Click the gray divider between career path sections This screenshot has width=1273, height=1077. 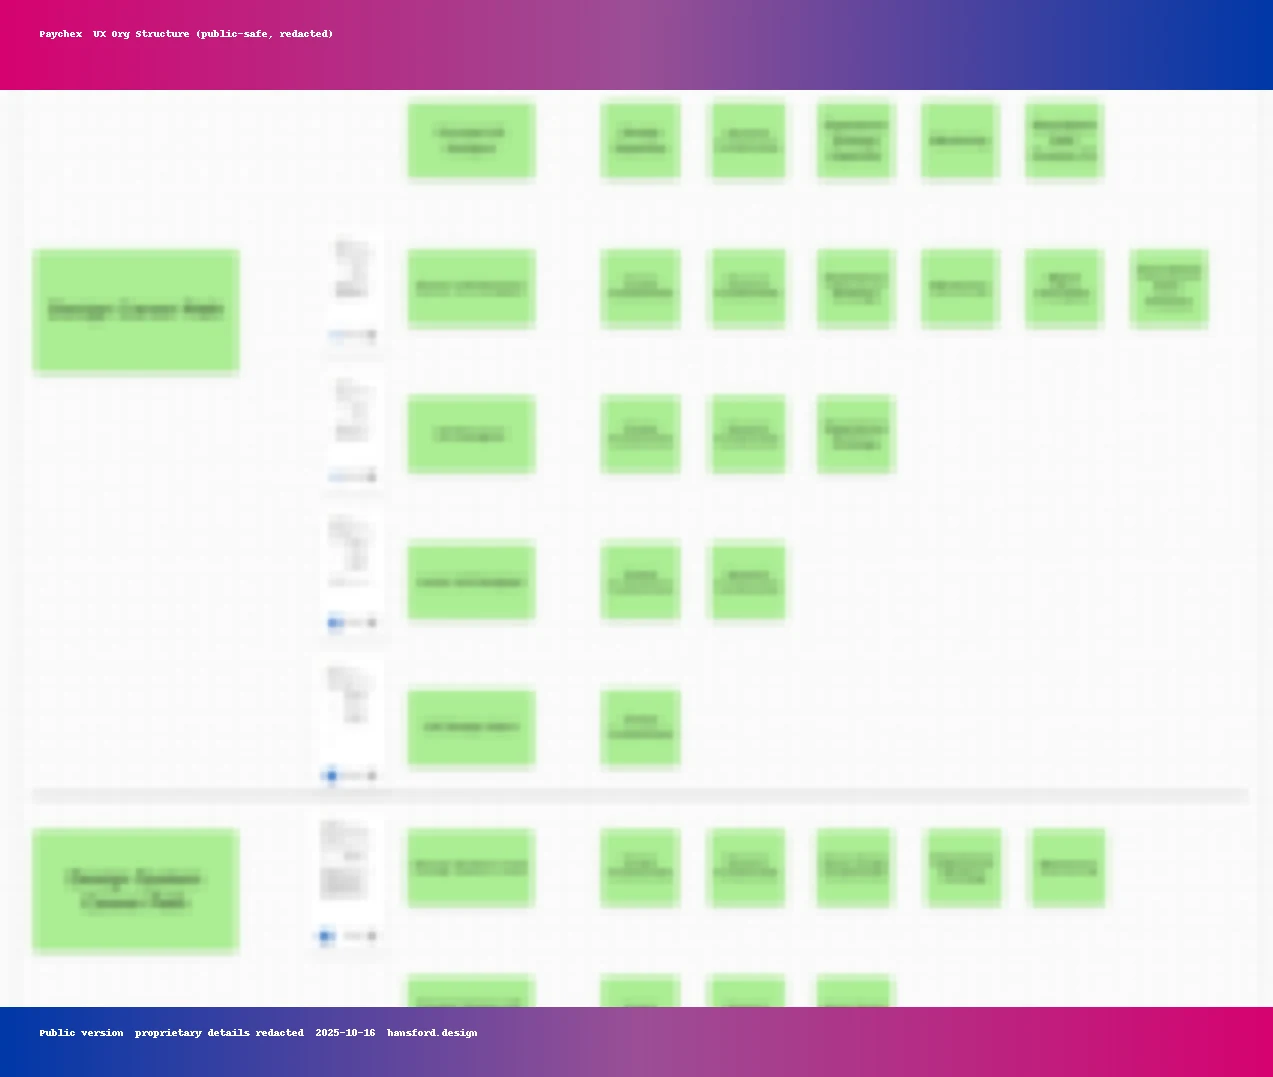pyautogui.click(x=640, y=796)
